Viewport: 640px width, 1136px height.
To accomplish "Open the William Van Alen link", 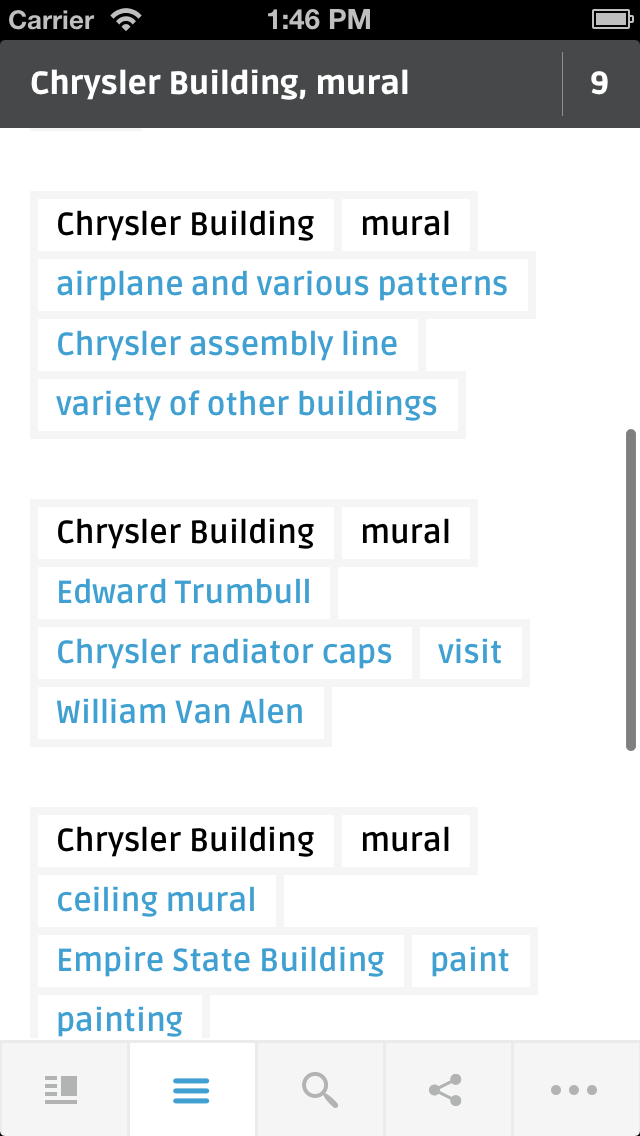I will 180,712.
